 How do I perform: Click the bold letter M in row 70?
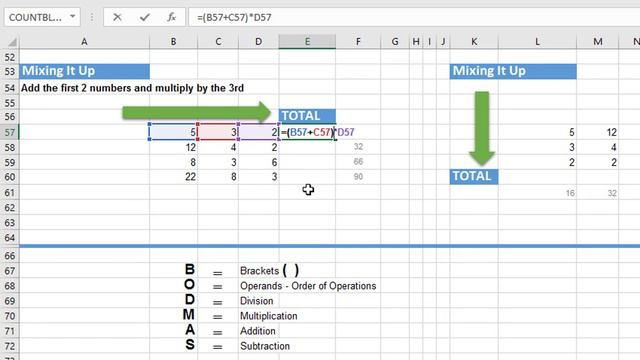tap(189, 315)
